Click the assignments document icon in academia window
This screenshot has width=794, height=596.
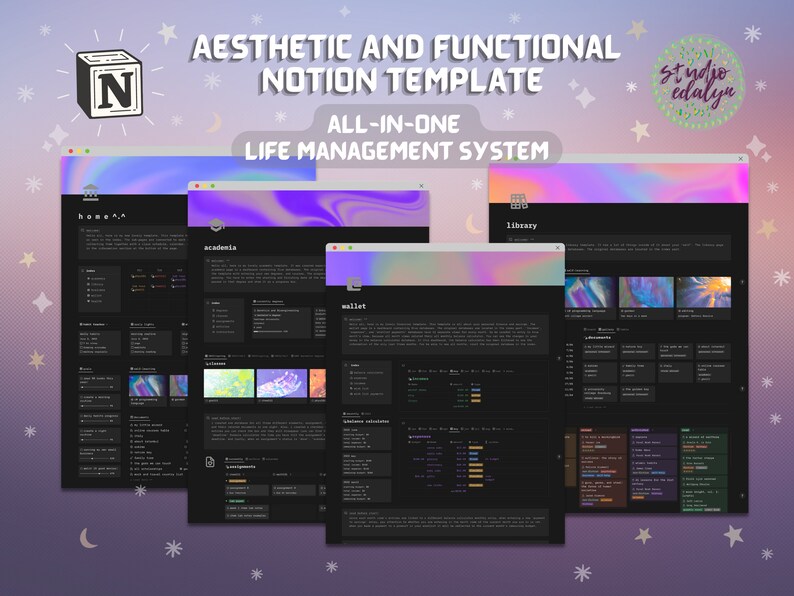click(210, 462)
